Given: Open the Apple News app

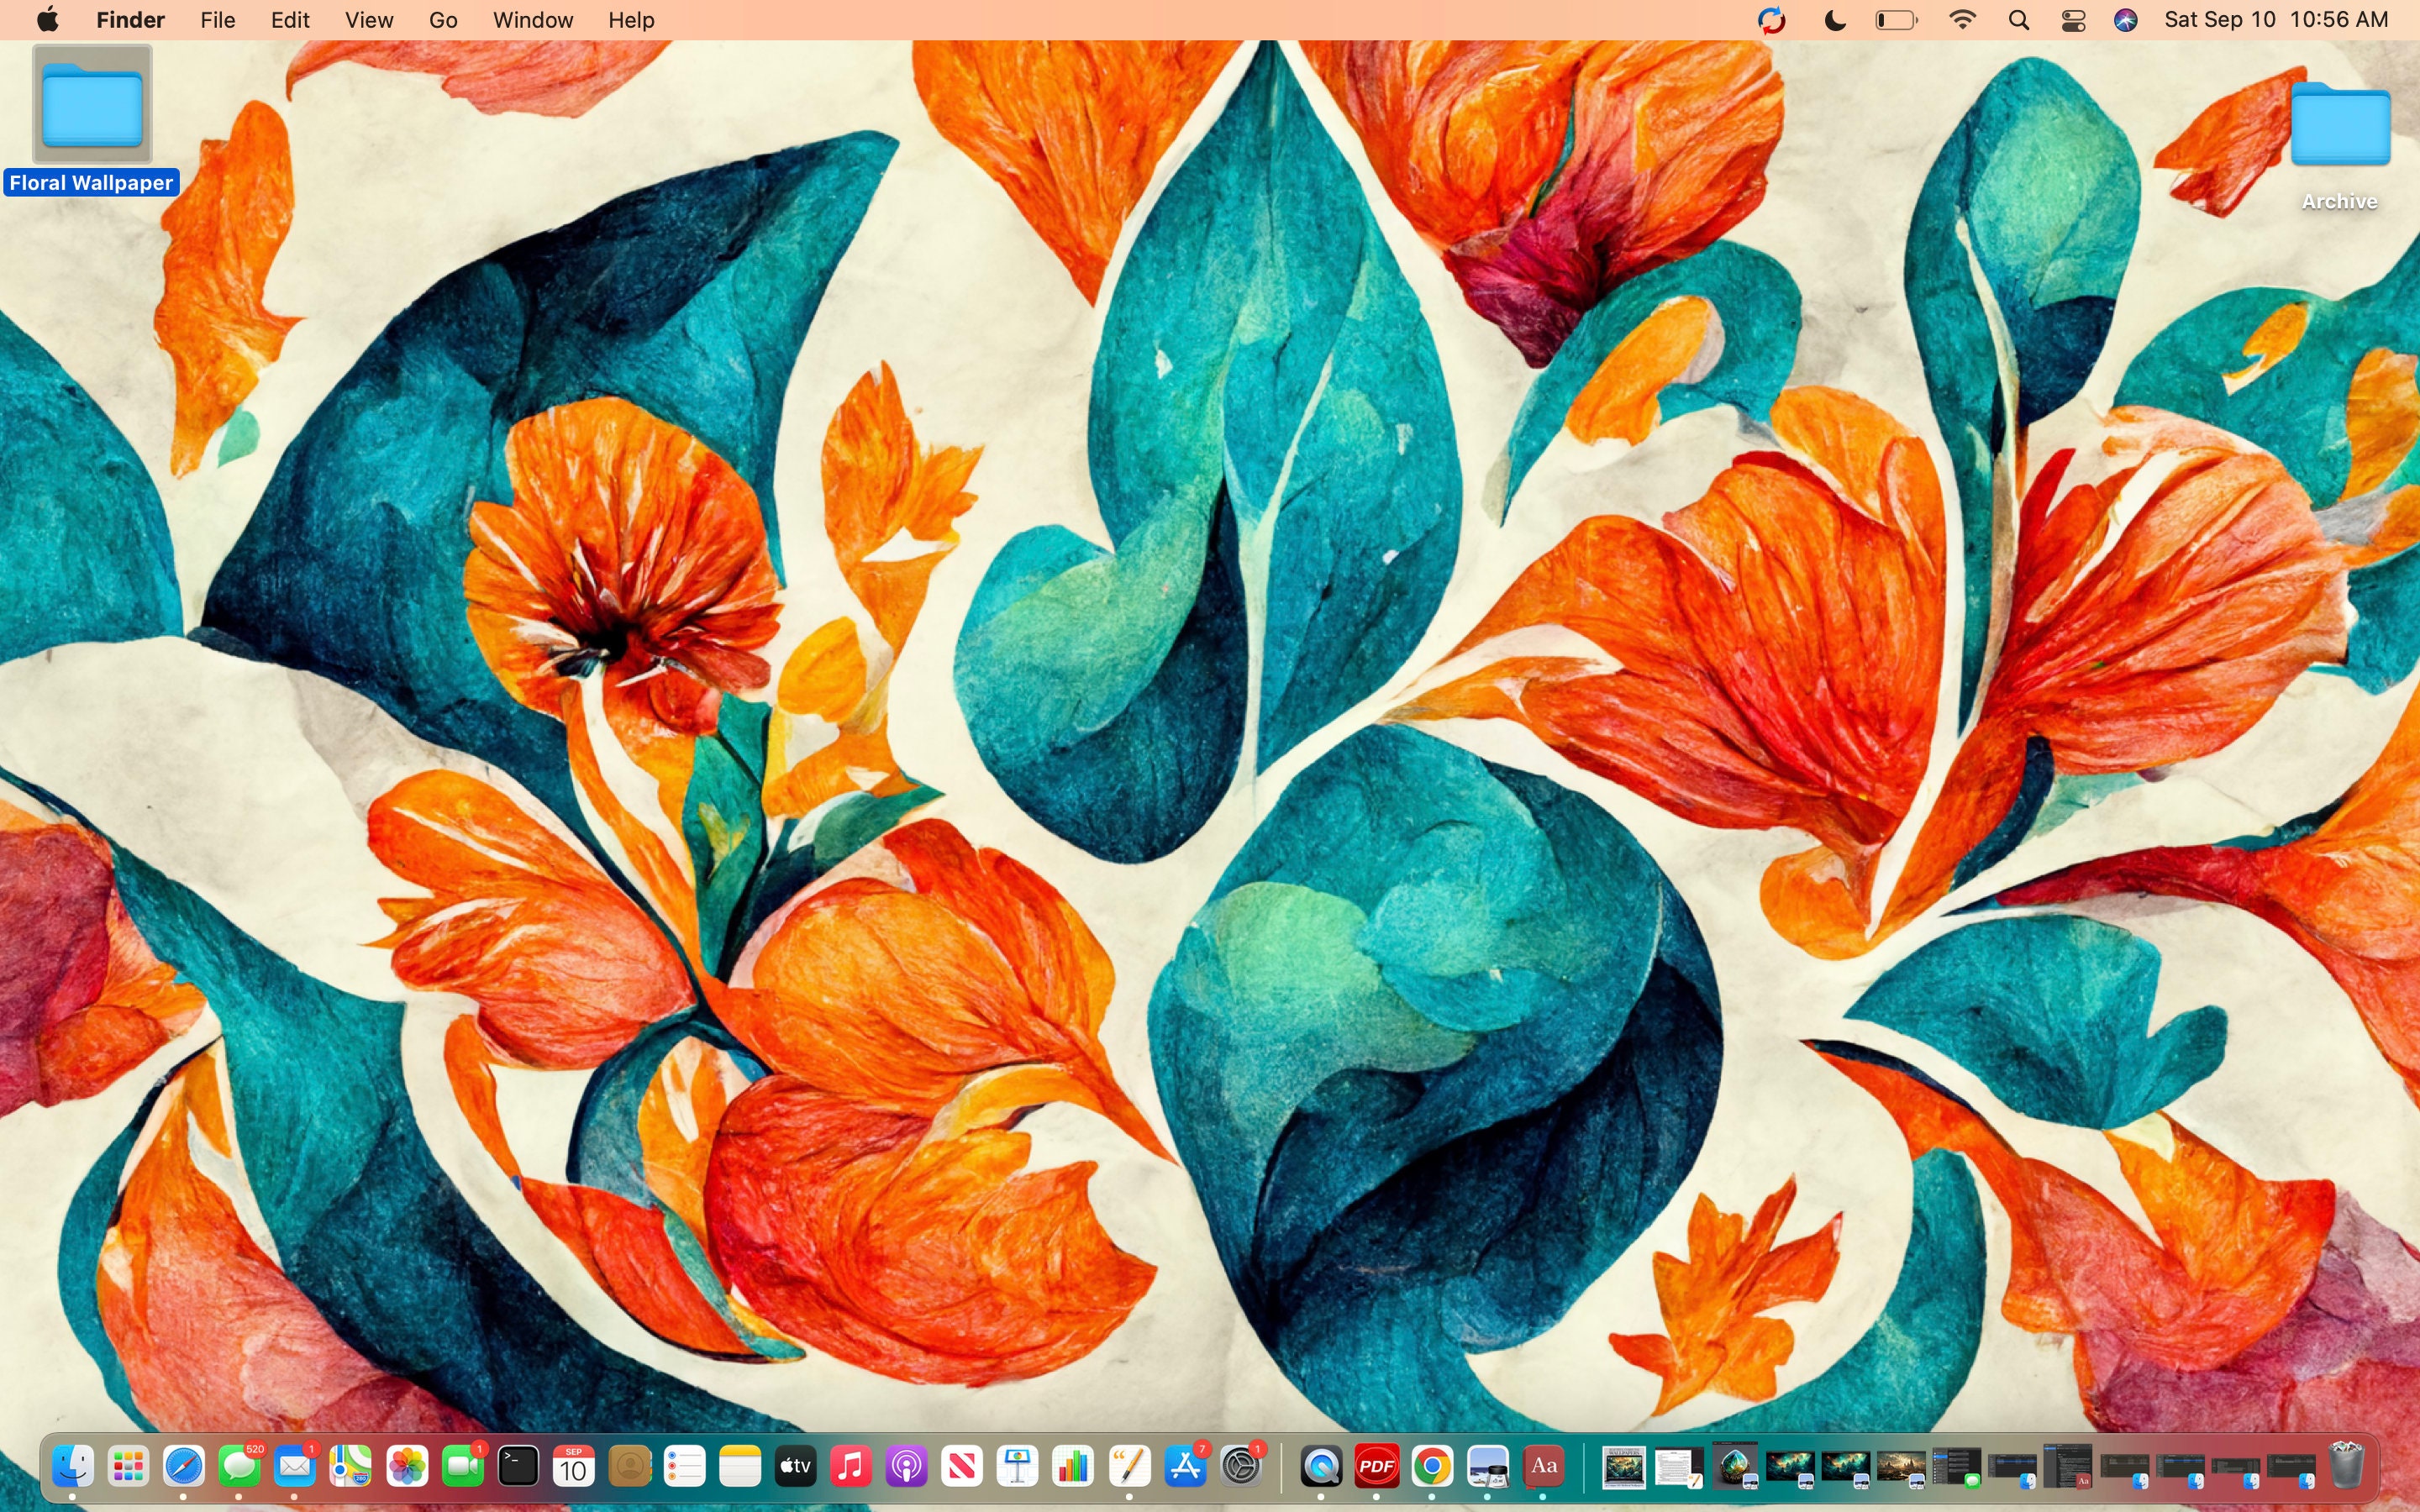Looking at the screenshot, I should (x=962, y=1465).
